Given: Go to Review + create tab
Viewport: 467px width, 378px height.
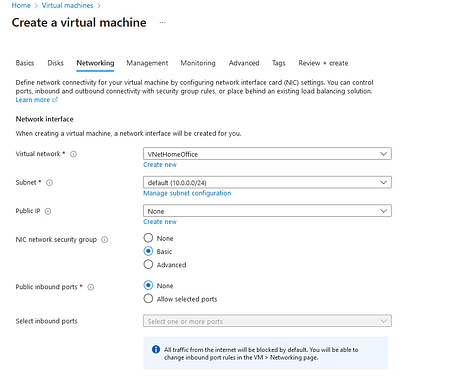Looking at the screenshot, I should tap(323, 63).
